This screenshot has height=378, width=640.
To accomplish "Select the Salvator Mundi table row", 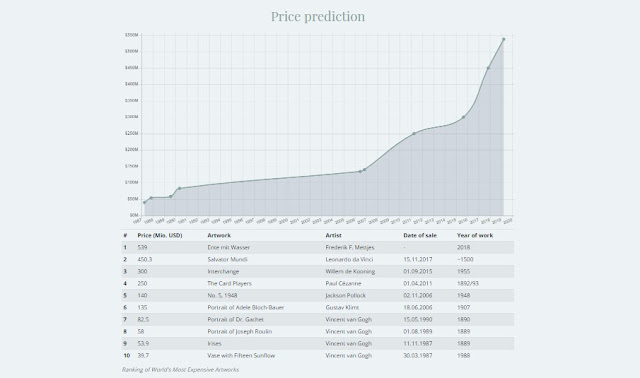I will 318,259.
